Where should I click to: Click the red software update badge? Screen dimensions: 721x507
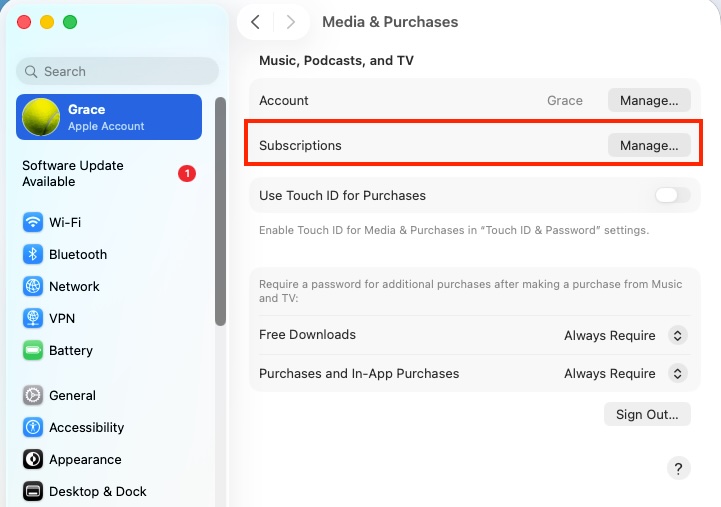187,174
